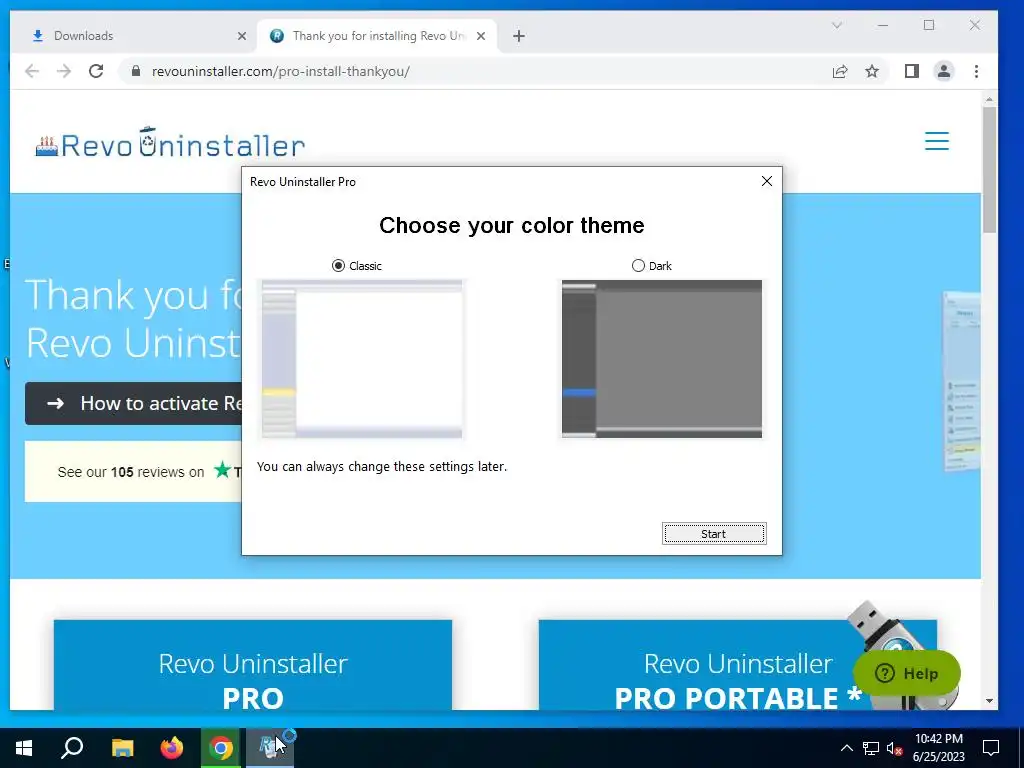Click the page vertical scrollbar thumb
1024x768 pixels.
[989, 170]
